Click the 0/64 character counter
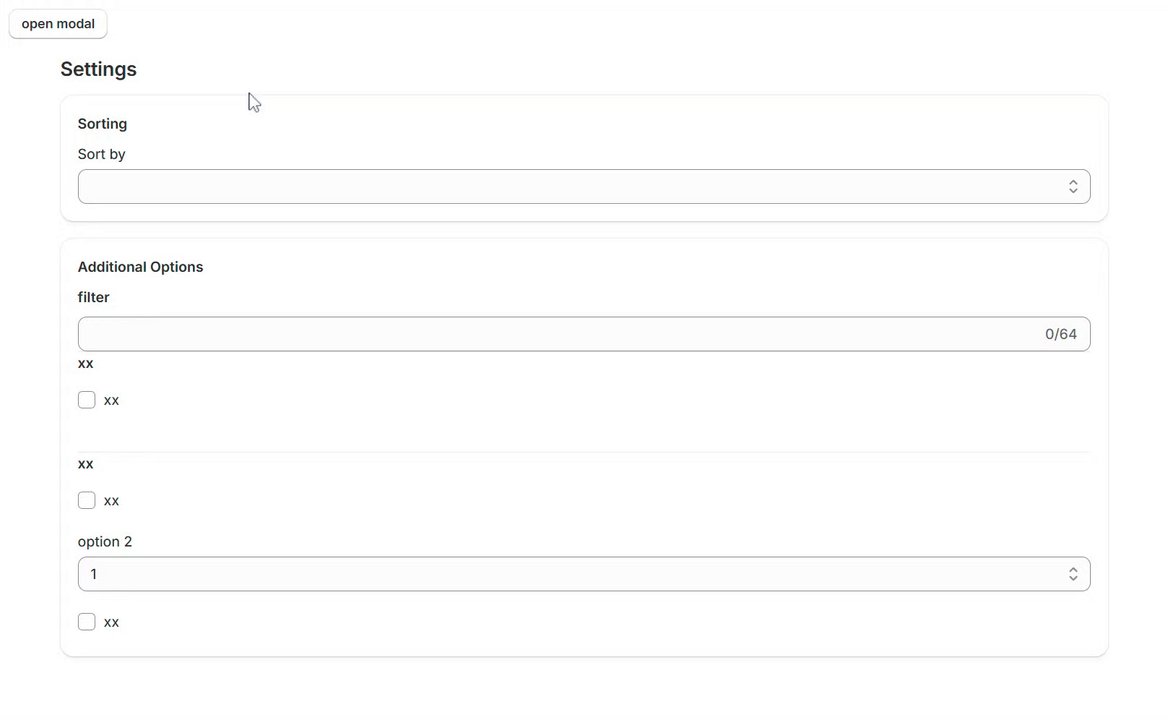The height and width of the screenshot is (720, 1168). [1060, 334]
